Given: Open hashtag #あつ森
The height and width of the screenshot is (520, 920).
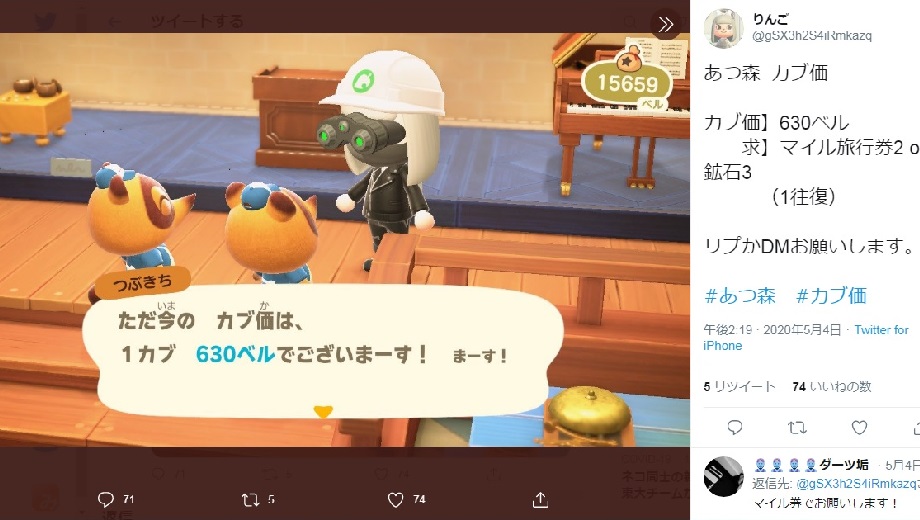Looking at the screenshot, I should (x=739, y=296).
